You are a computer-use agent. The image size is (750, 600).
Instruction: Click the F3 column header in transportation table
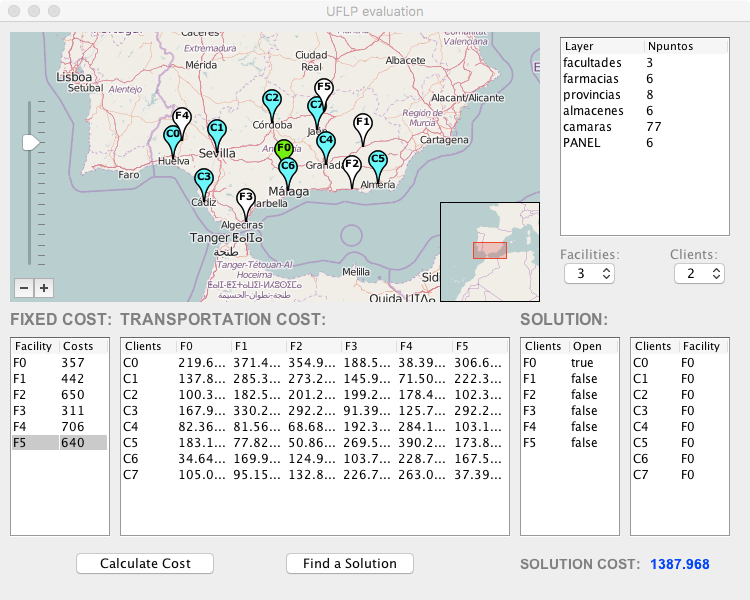pyautogui.click(x=369, y=346)
